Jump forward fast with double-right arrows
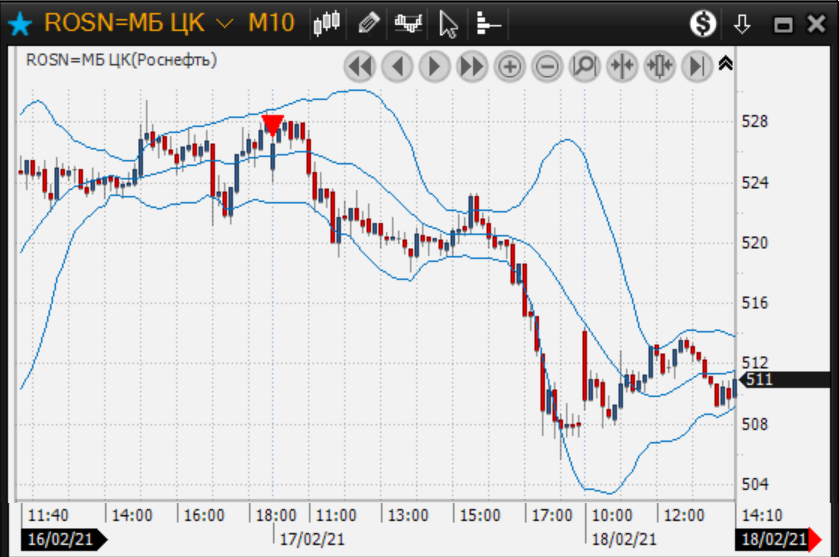The image size is (839, 557). pyautogui.click(x=472, y=67)
